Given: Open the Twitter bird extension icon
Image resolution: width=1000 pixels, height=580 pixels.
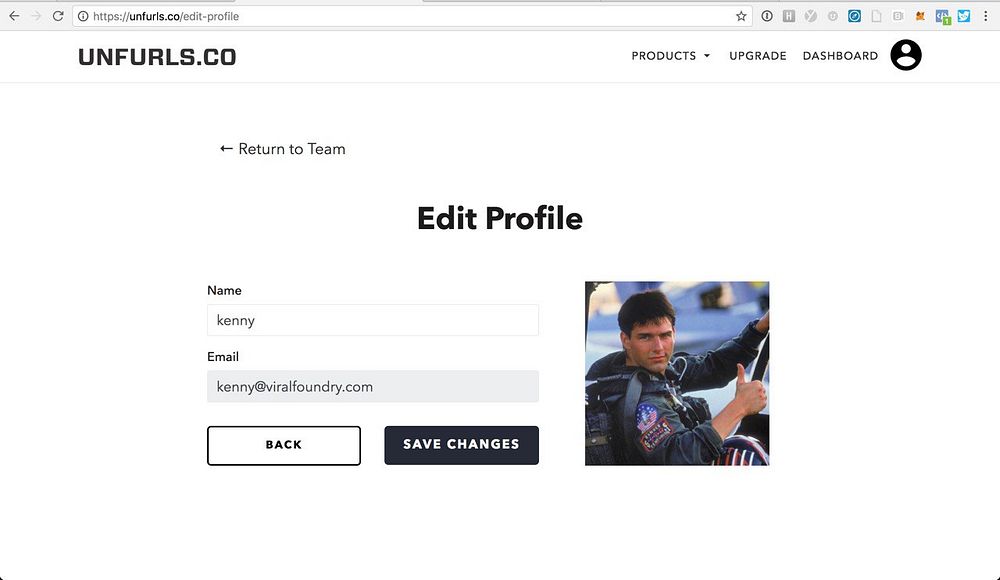Looking at the screenshot, I should tap(964, 16).
